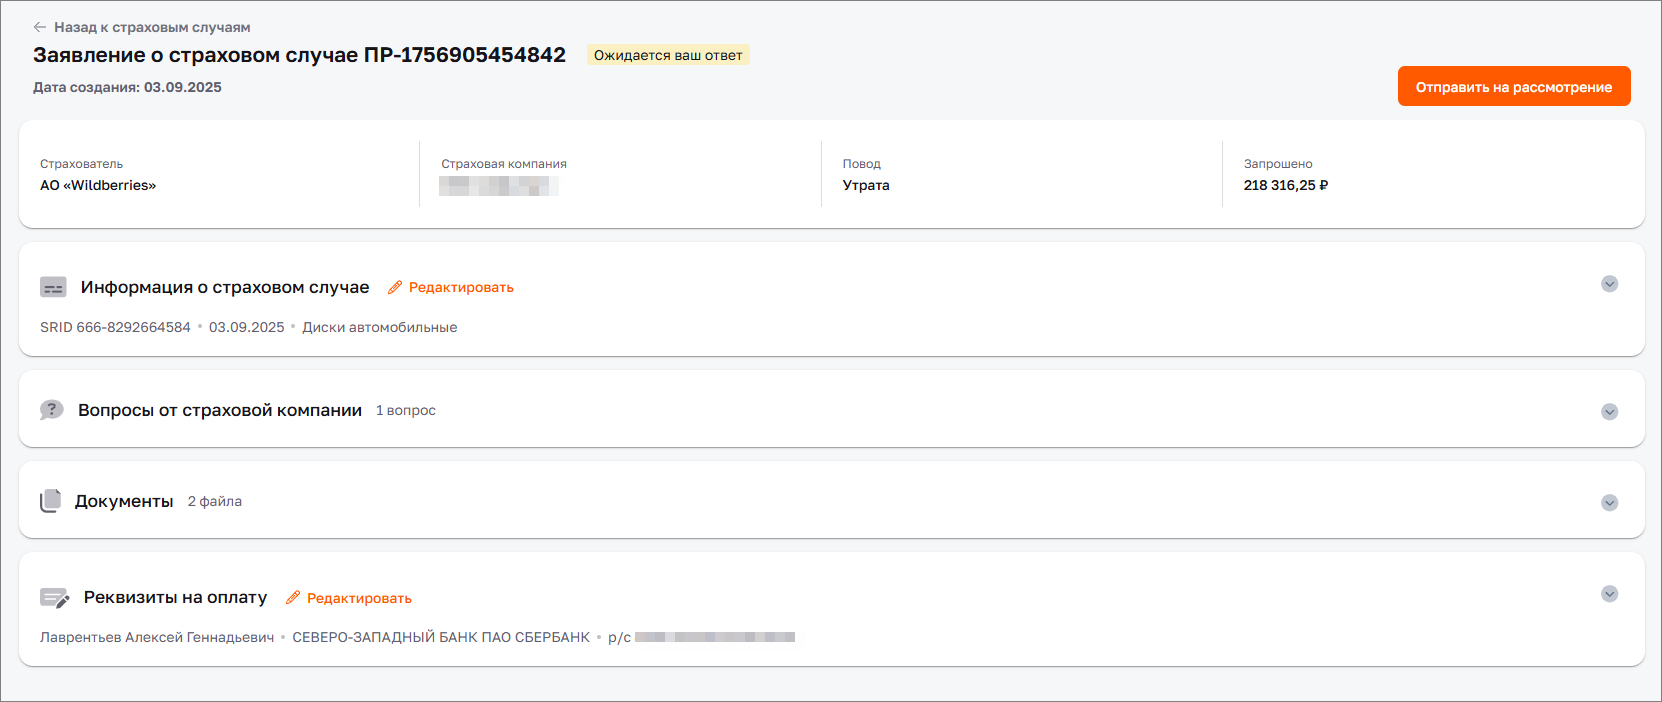The image size is (1662, 702).
Task: Click pencil icon beside Информация о страховом случае
Action: point(395,288)
